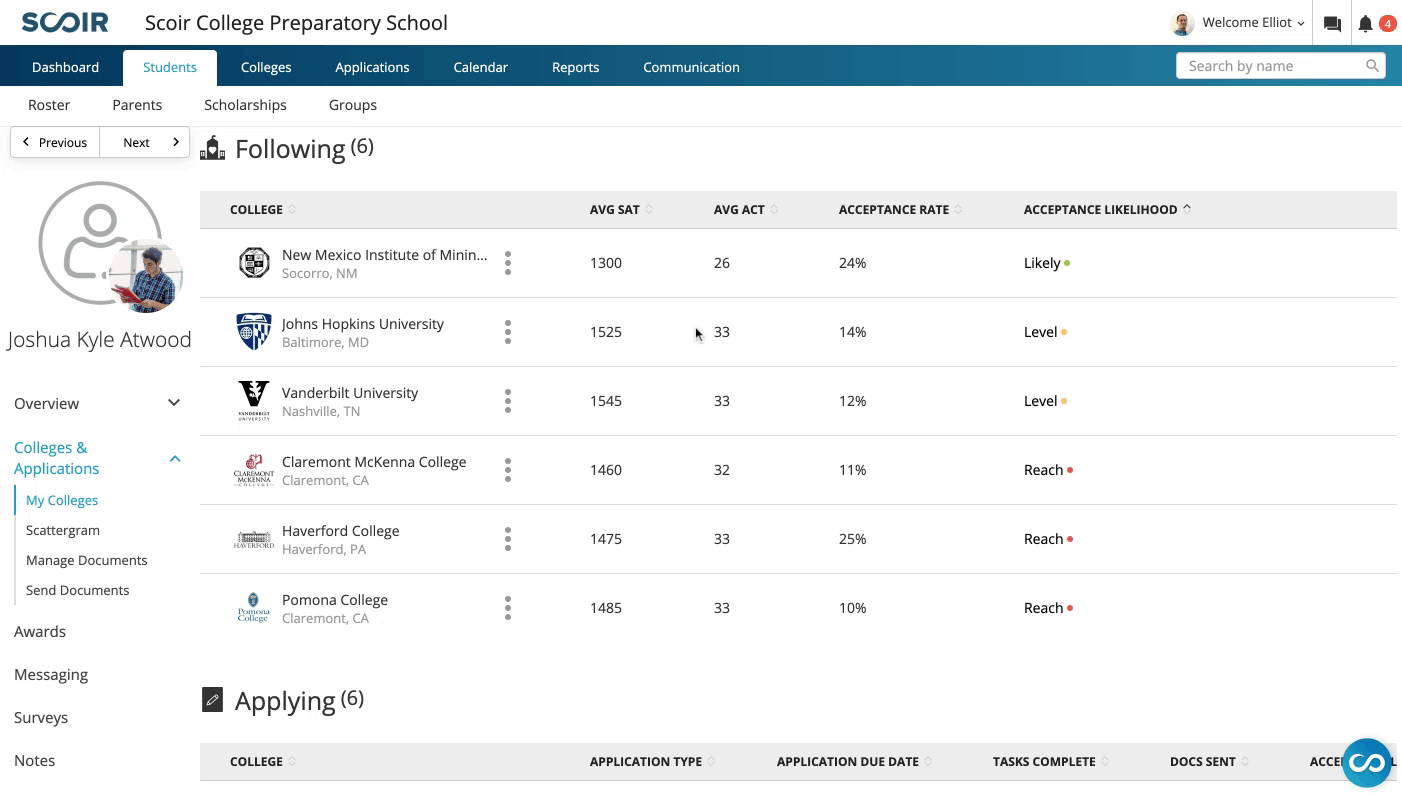
Task: Open Johns Hopkins University name link
Action: (363, 324)
